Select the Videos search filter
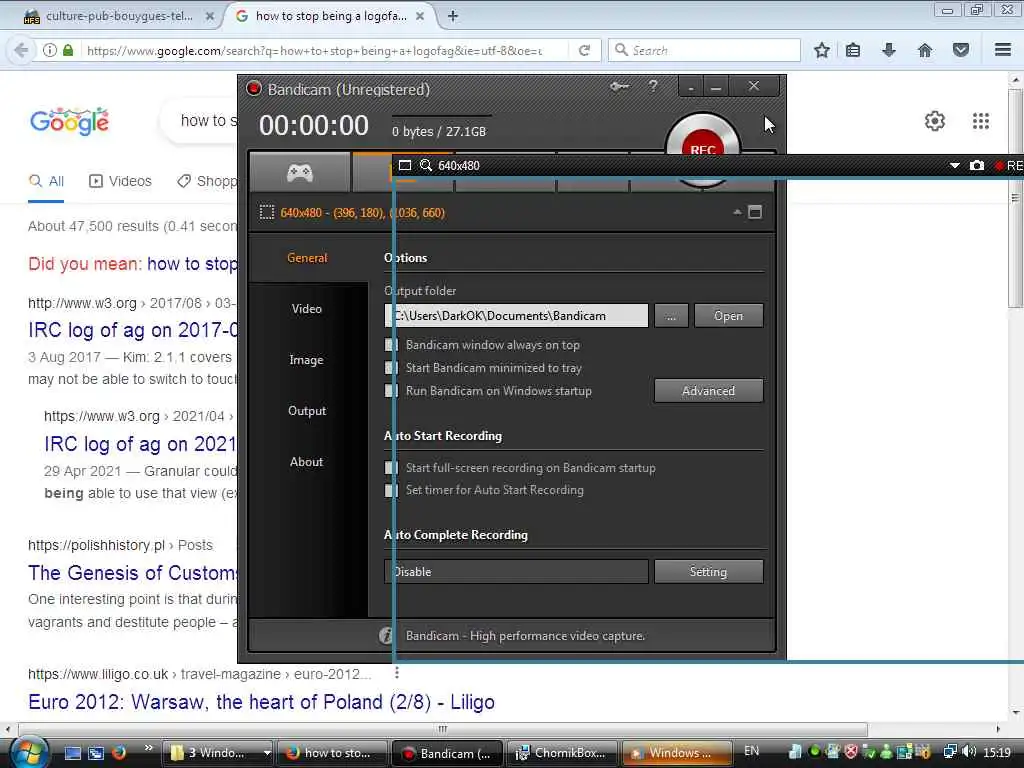 120,182
